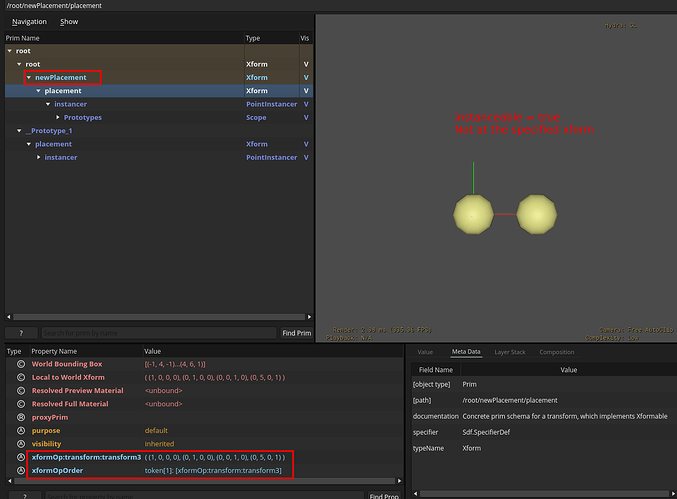Click the World Bounding Box type icon
This screenshot has width=677, height=499.
pyautogui.click(x=21, y=364)
